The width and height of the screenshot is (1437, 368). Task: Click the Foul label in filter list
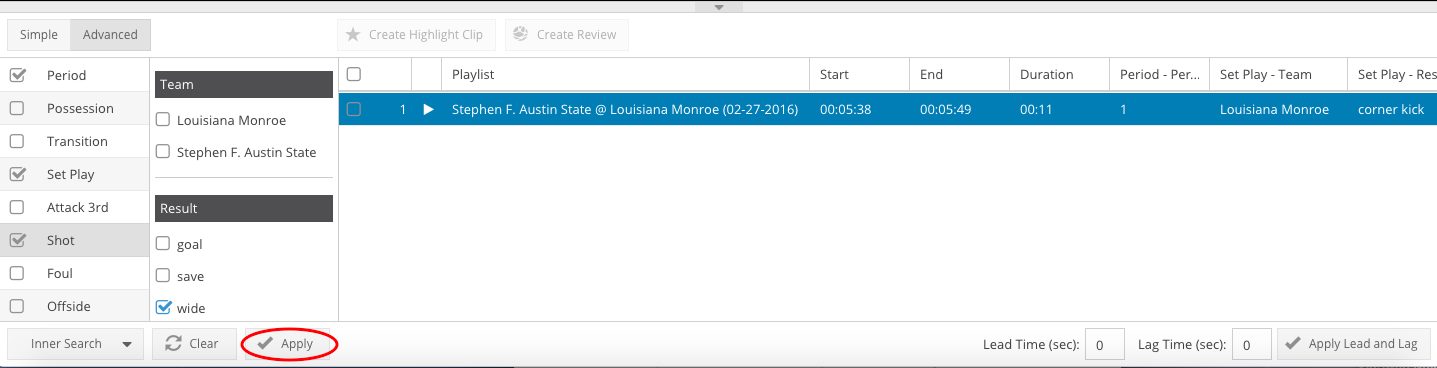60,273
